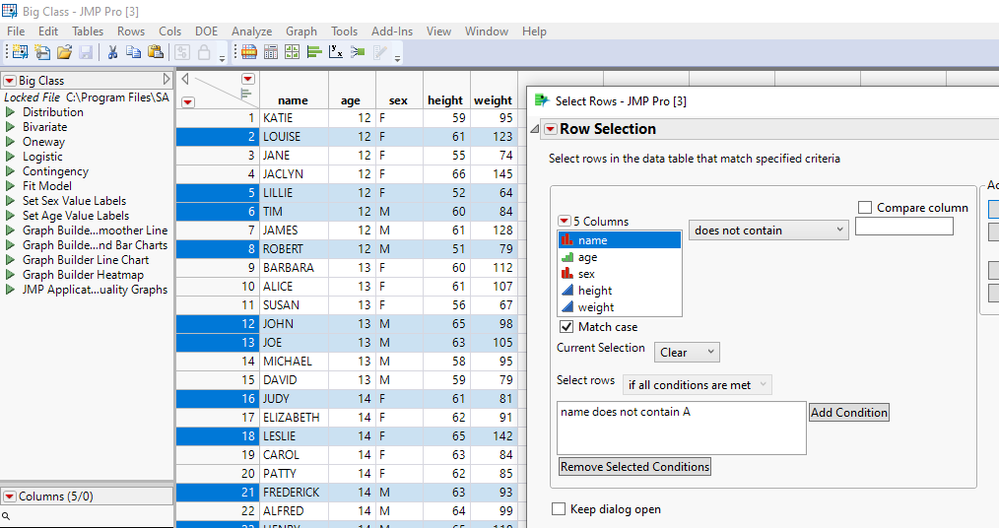Click the Open file folder icon
Screen dimensions: 999x528
point(64,52)
